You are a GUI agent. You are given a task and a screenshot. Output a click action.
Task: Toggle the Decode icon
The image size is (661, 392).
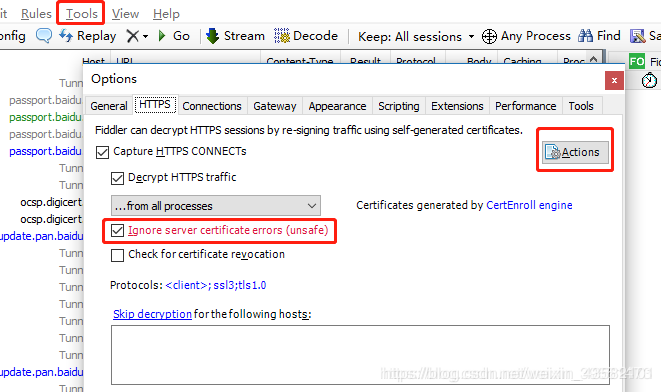282,36
